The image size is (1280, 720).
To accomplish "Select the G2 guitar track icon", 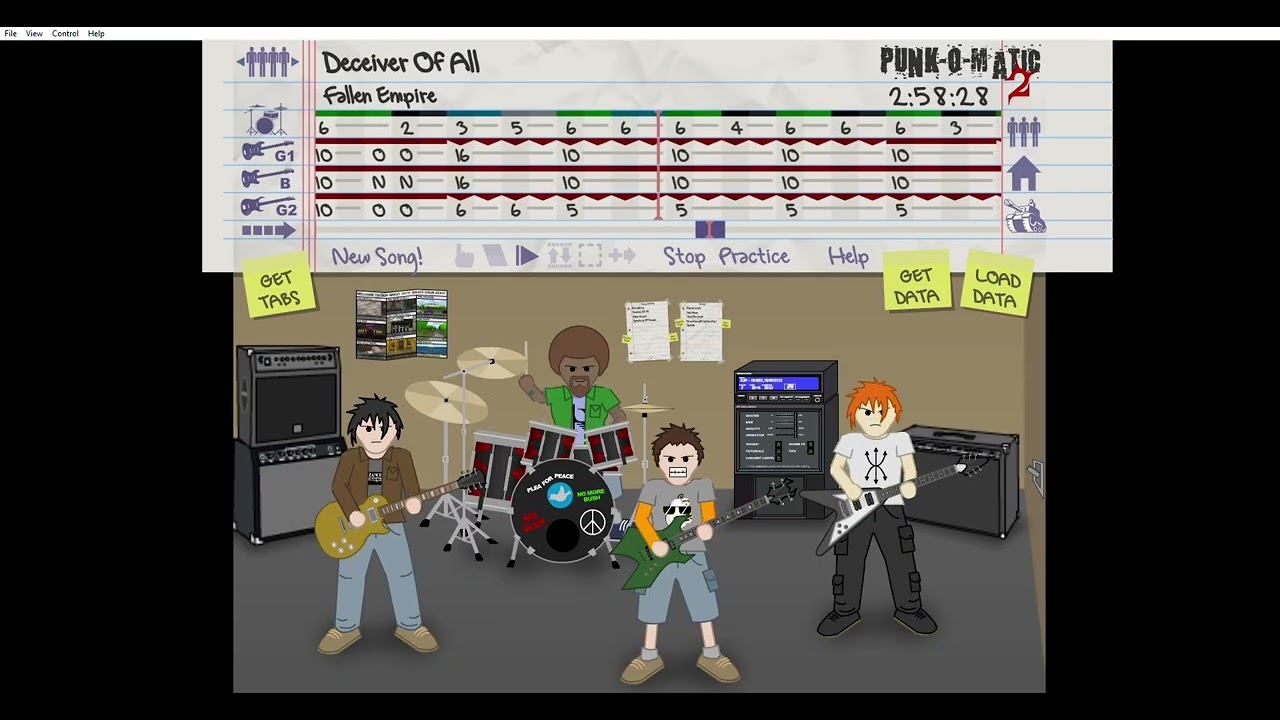I will click(x=268, y=207).
